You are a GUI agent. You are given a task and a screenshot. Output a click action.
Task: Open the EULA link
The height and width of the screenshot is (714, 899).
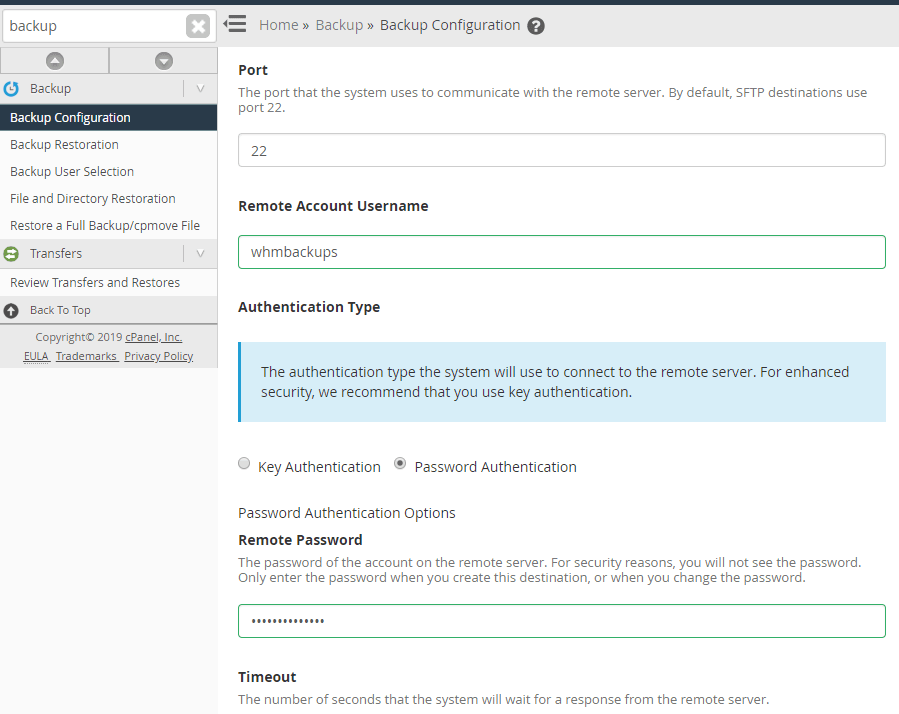tap(35, 355)
